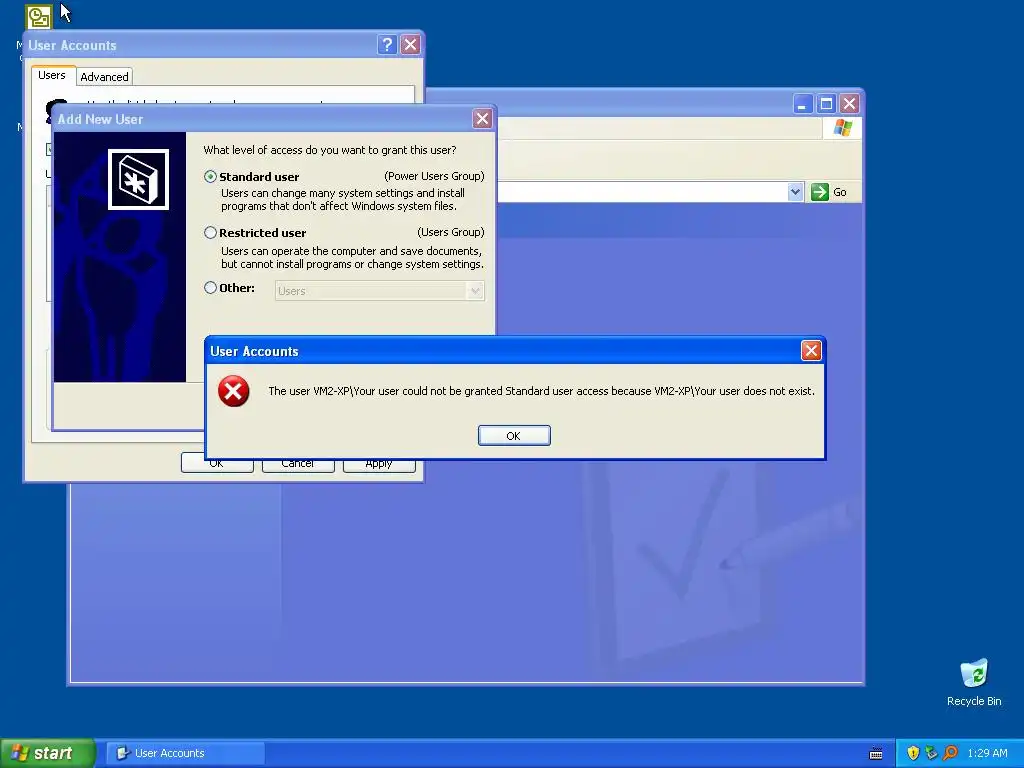The image size is (1024, 768).
Task: Open the address bar dropdown in background window
Action: pyautogui.click(x=795, y=192)
